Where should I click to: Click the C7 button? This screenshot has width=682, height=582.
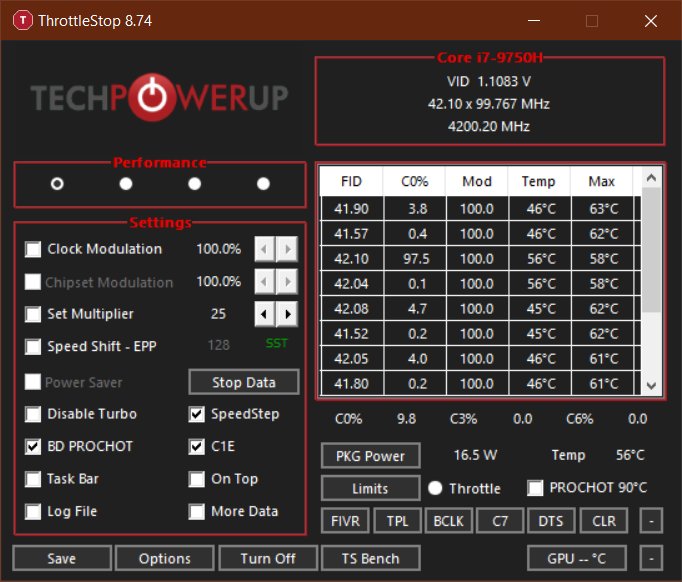(x=500, y=521)
